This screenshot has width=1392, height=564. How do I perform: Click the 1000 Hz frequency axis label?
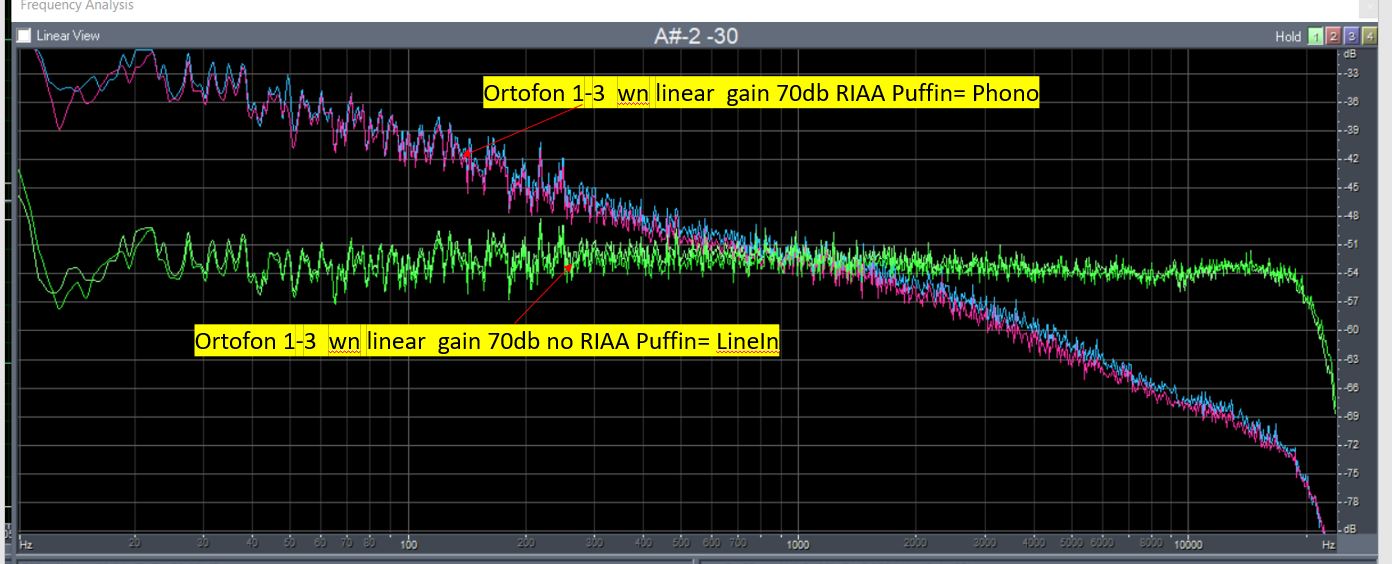coord(797,545)
